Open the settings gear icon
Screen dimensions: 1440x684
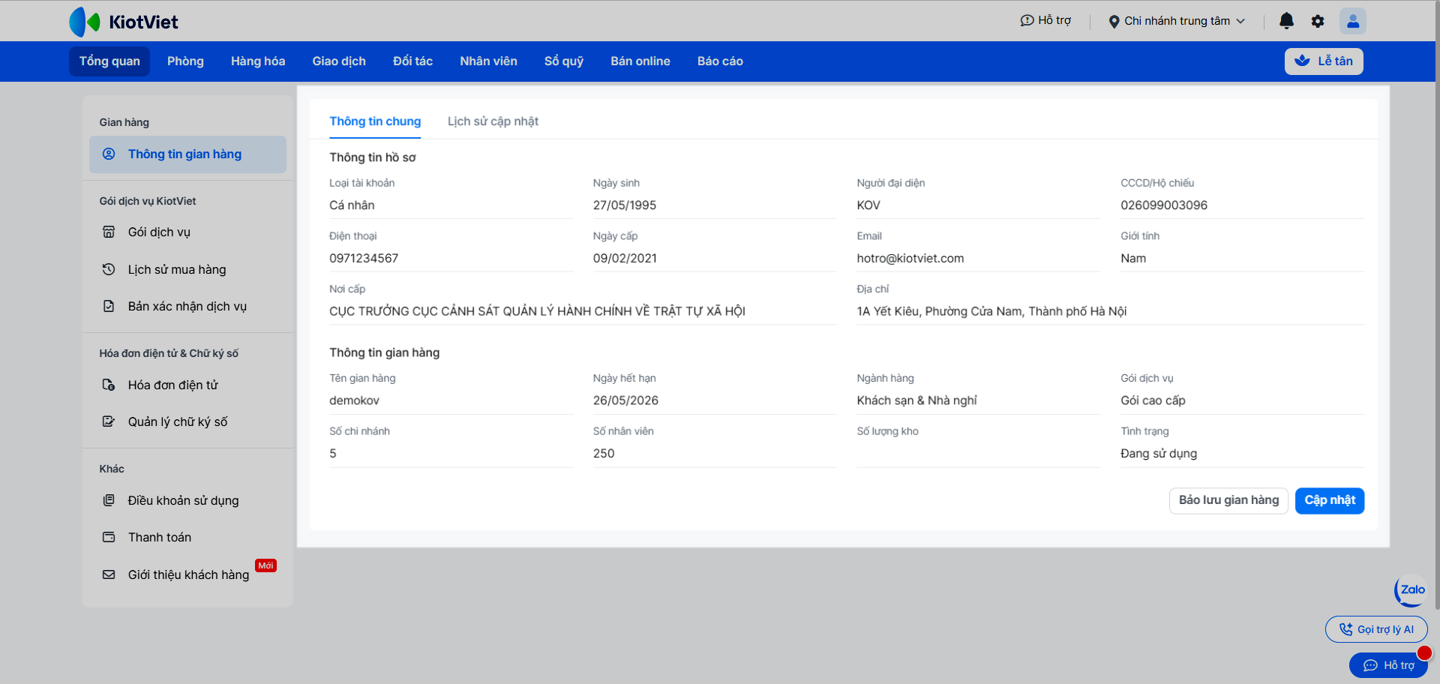pos(1318,21)
